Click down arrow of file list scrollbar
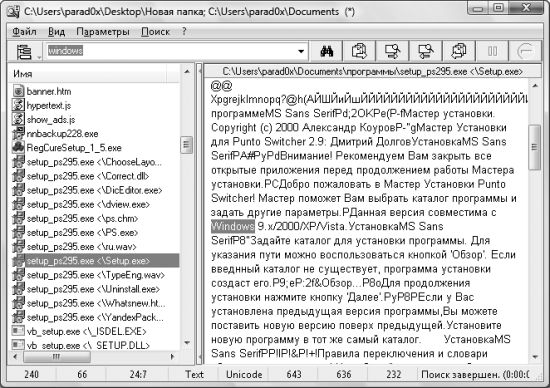This screenshot has width=550, height=388. tap(187, 343)
